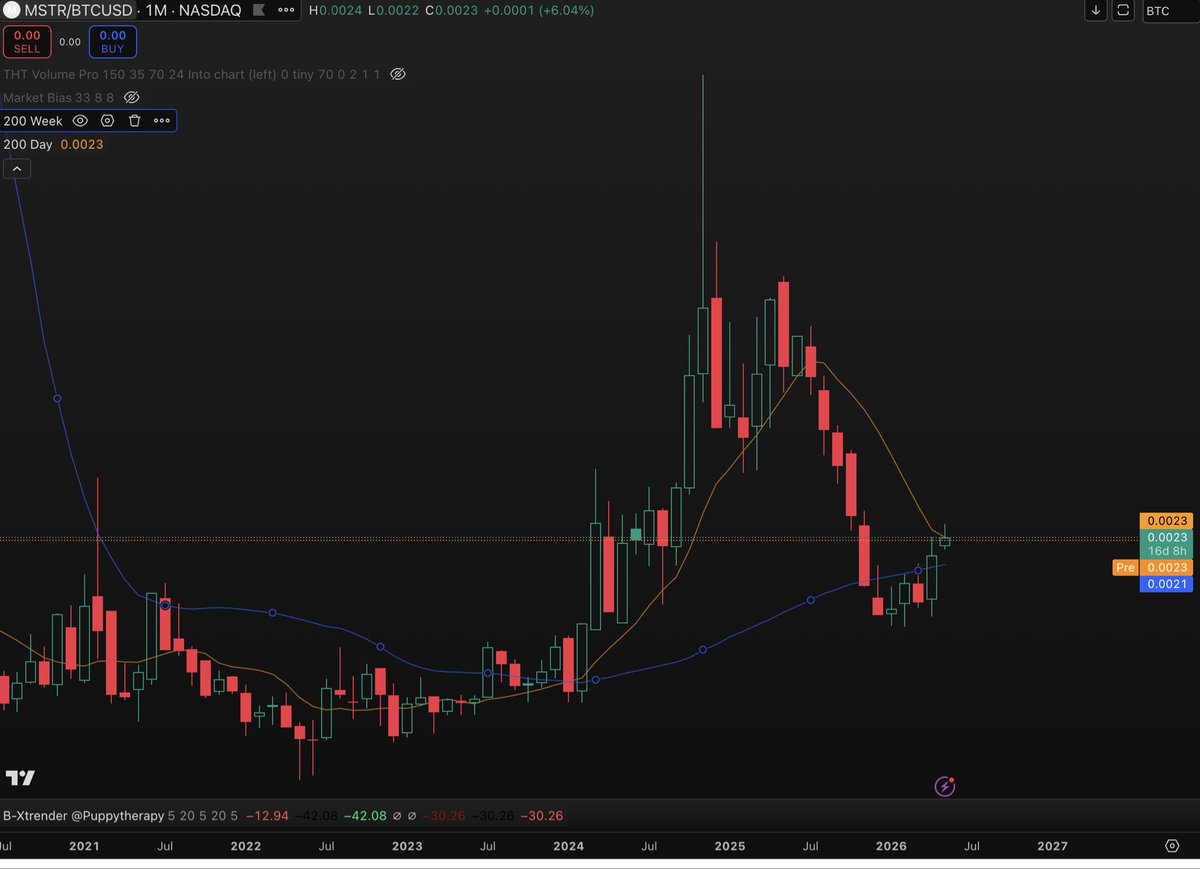Select the 200 Day indicator legend
This screenshot has height=869, width=1200.
(28, 144)
